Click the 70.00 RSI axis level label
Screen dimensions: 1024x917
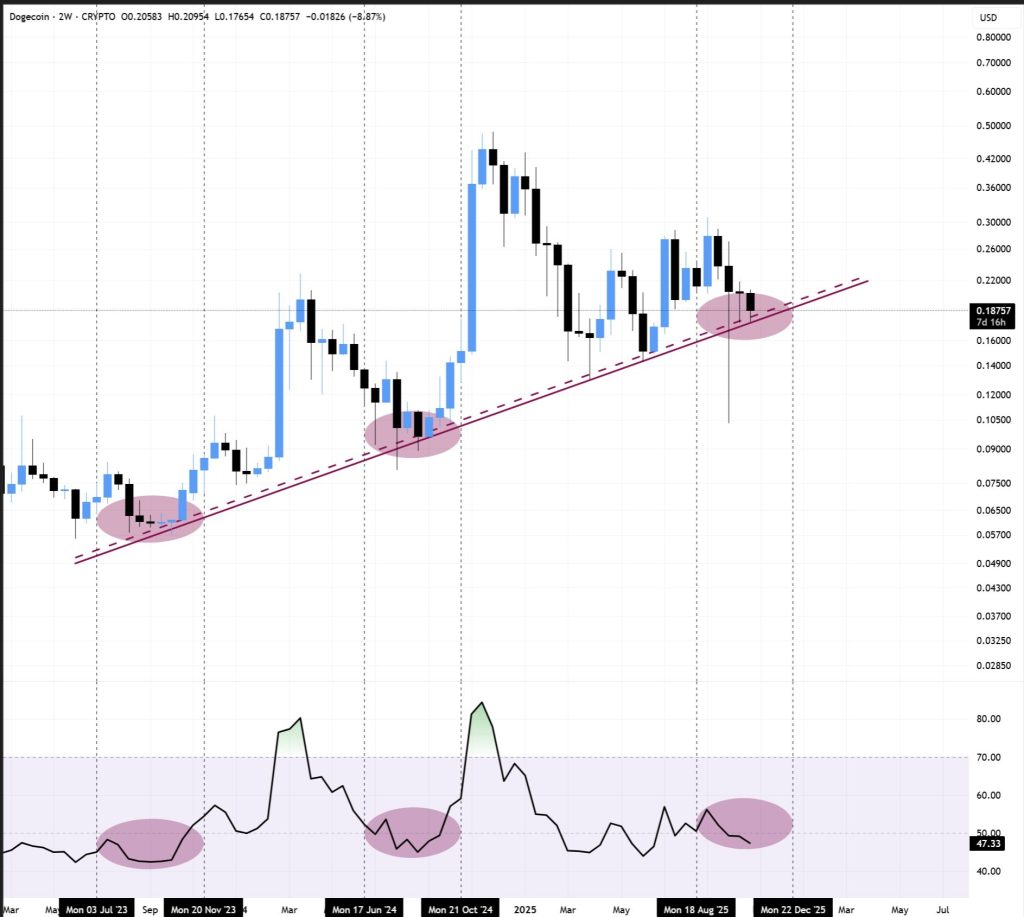coord(989,757)
